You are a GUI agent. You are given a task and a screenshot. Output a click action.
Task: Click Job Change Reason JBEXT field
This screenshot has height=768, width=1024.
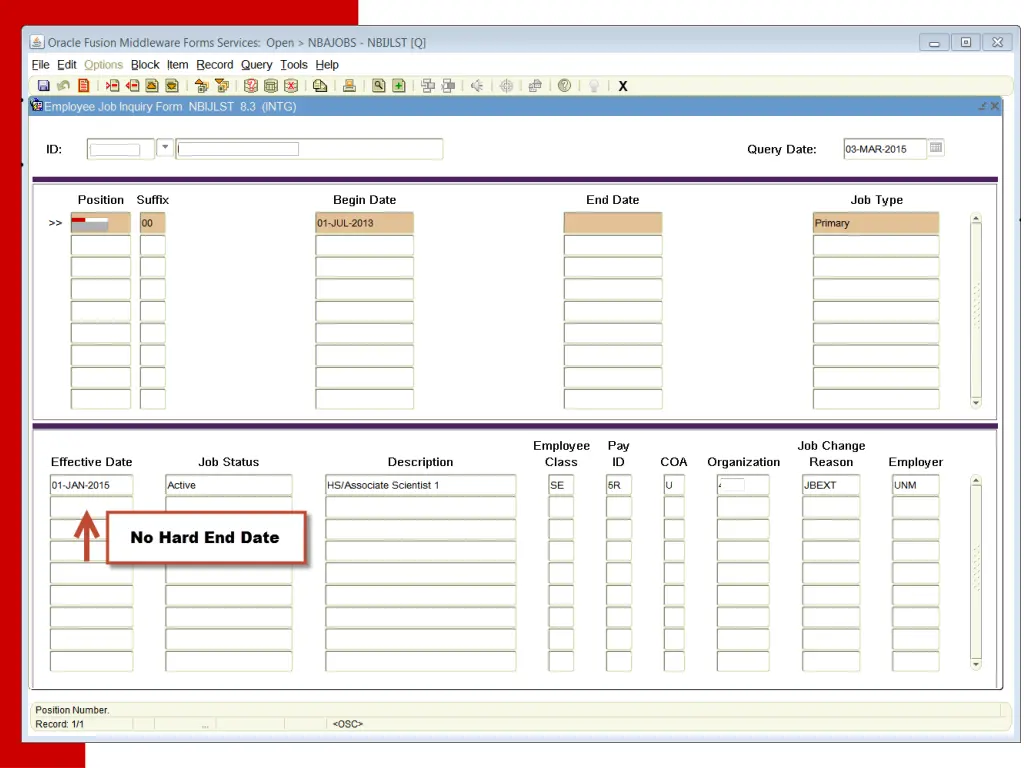click(x=831, y=485)
